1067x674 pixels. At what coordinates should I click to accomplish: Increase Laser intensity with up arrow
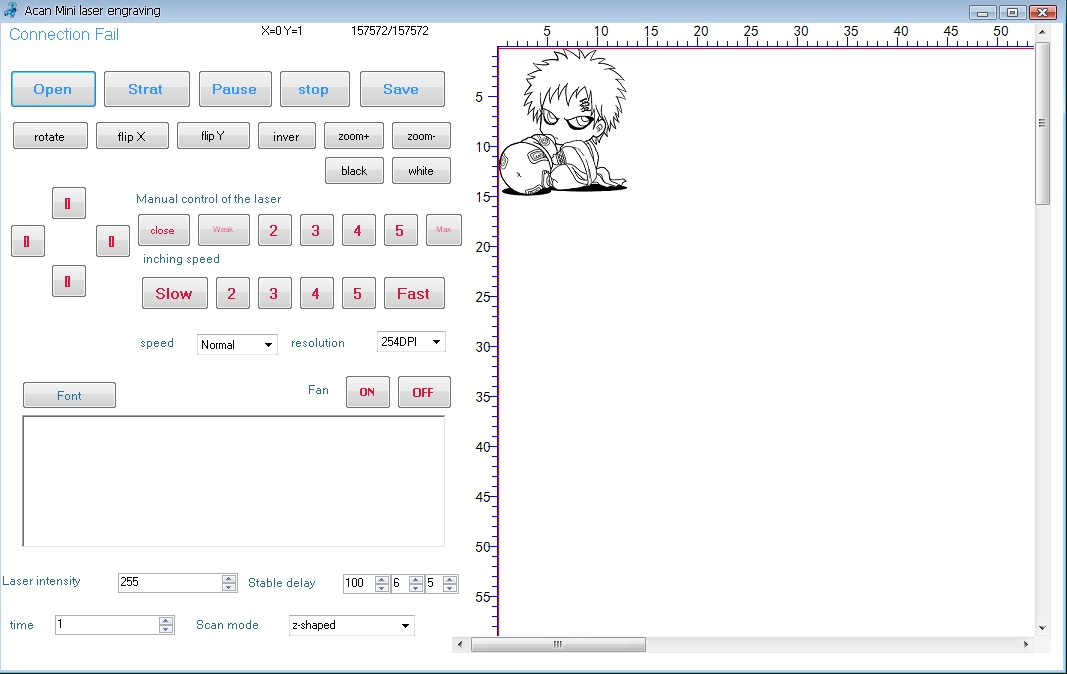click(x=229, y=579)
